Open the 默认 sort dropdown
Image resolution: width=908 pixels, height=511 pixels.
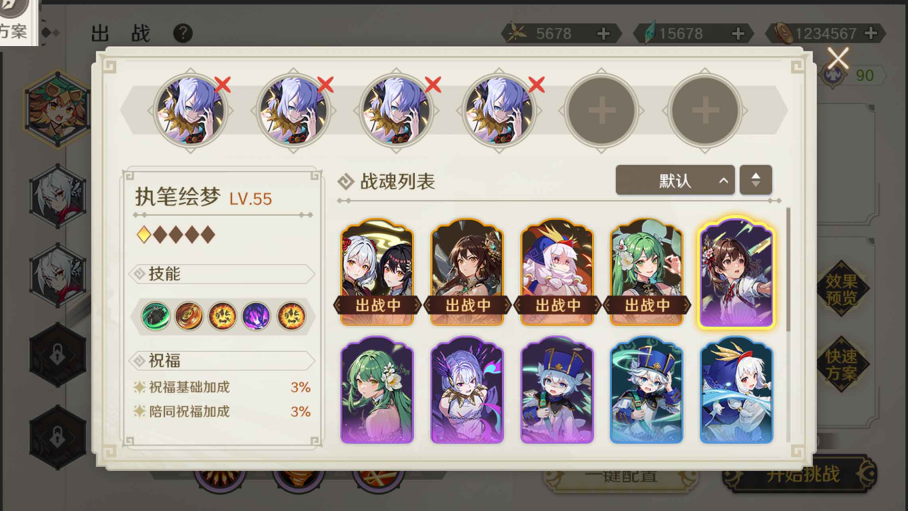[x=675, y=180]
